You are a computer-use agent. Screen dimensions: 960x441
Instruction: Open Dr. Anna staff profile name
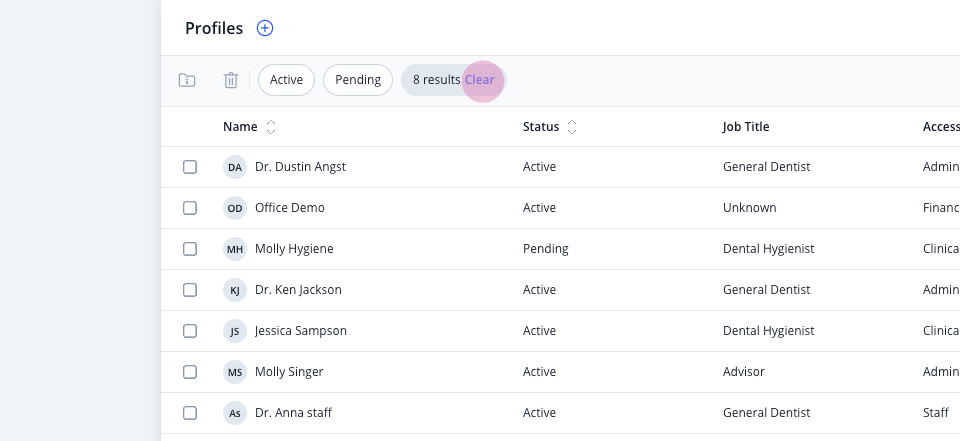click(x=293, y=413)
